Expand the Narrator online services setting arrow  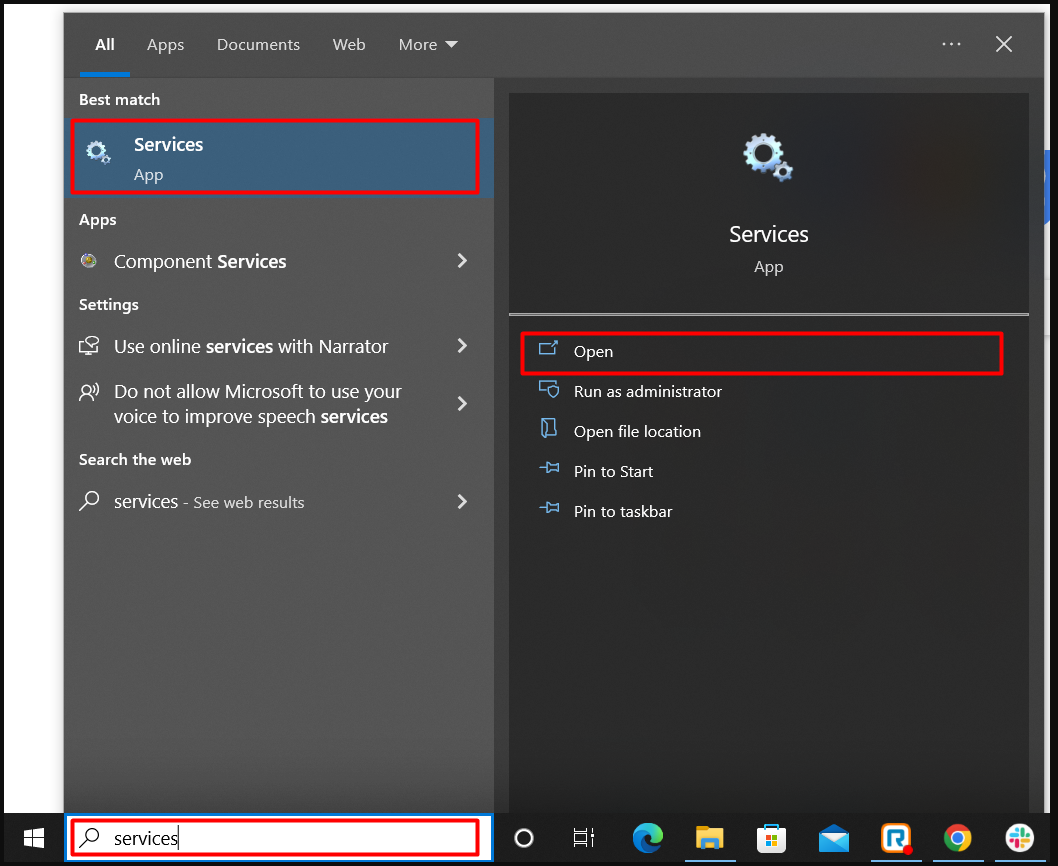[462, 346]
